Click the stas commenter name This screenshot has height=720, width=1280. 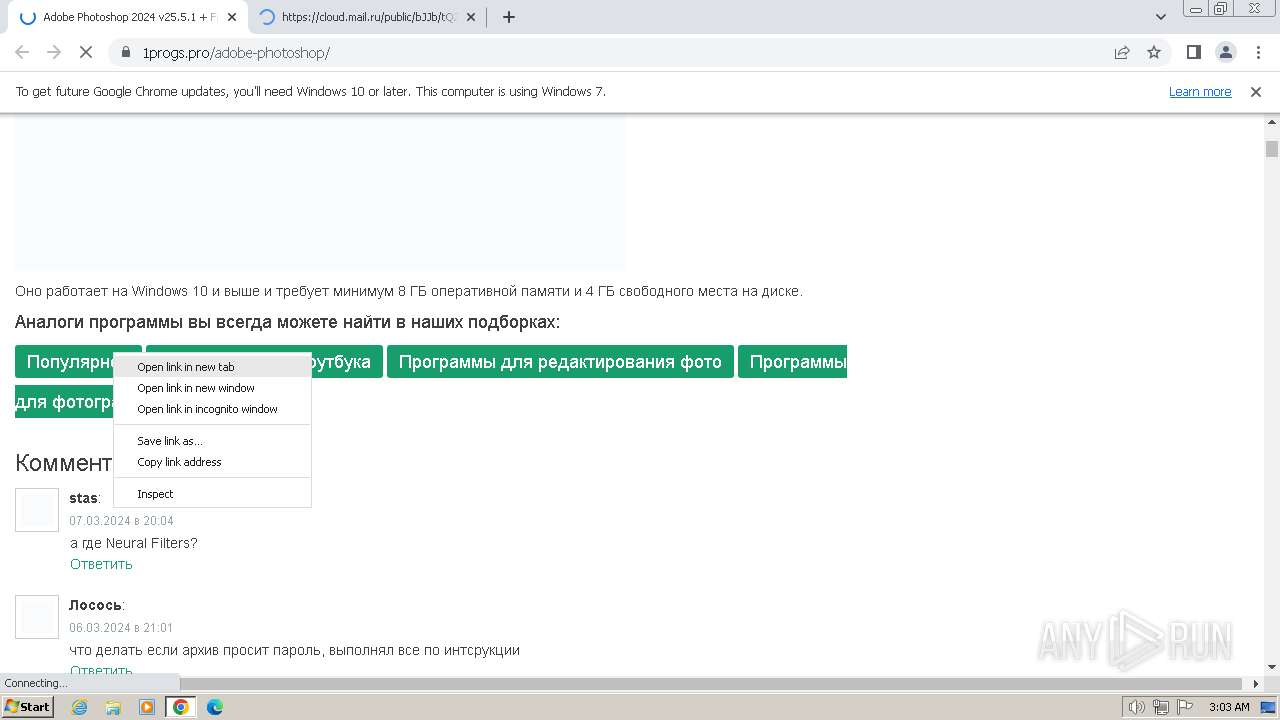coord(83,498)
